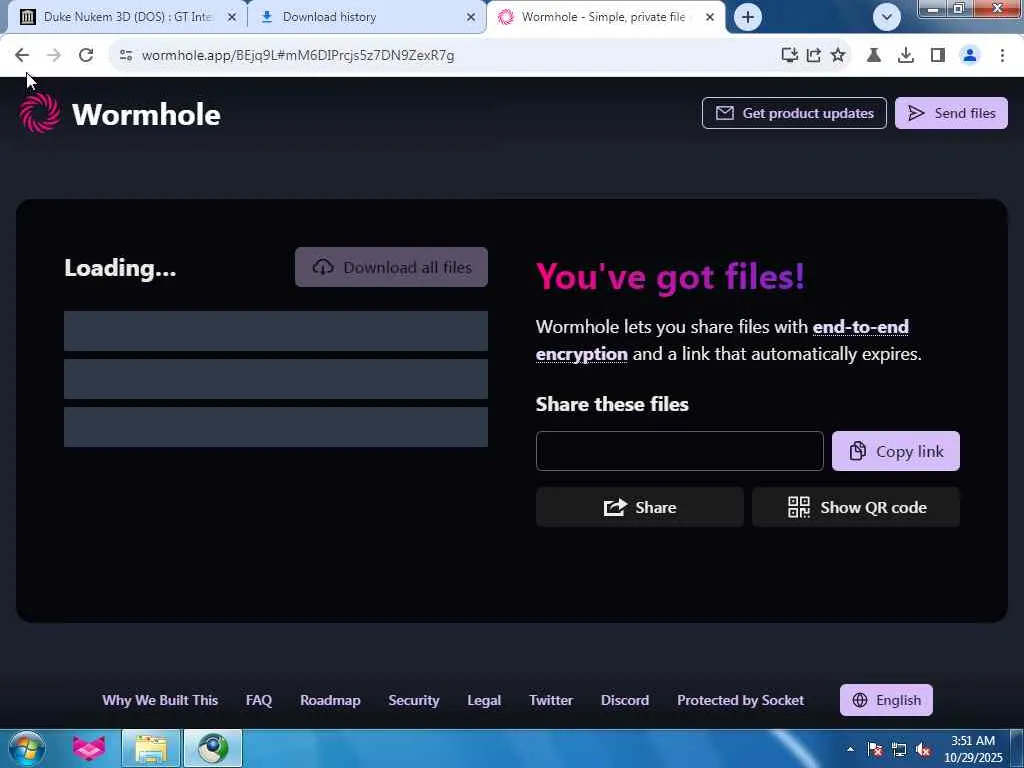Select the Wormhole tab
1024x768 pixels.
603,17
